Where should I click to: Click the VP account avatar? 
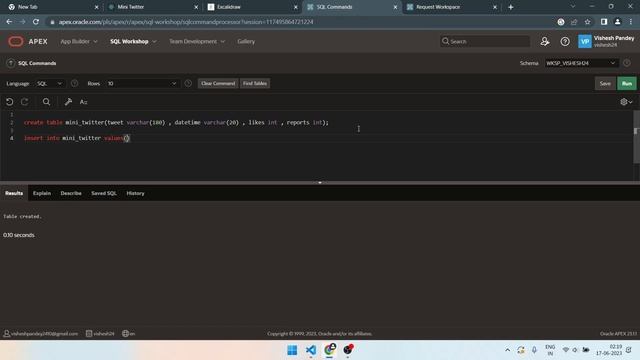[x=584, y=41]
